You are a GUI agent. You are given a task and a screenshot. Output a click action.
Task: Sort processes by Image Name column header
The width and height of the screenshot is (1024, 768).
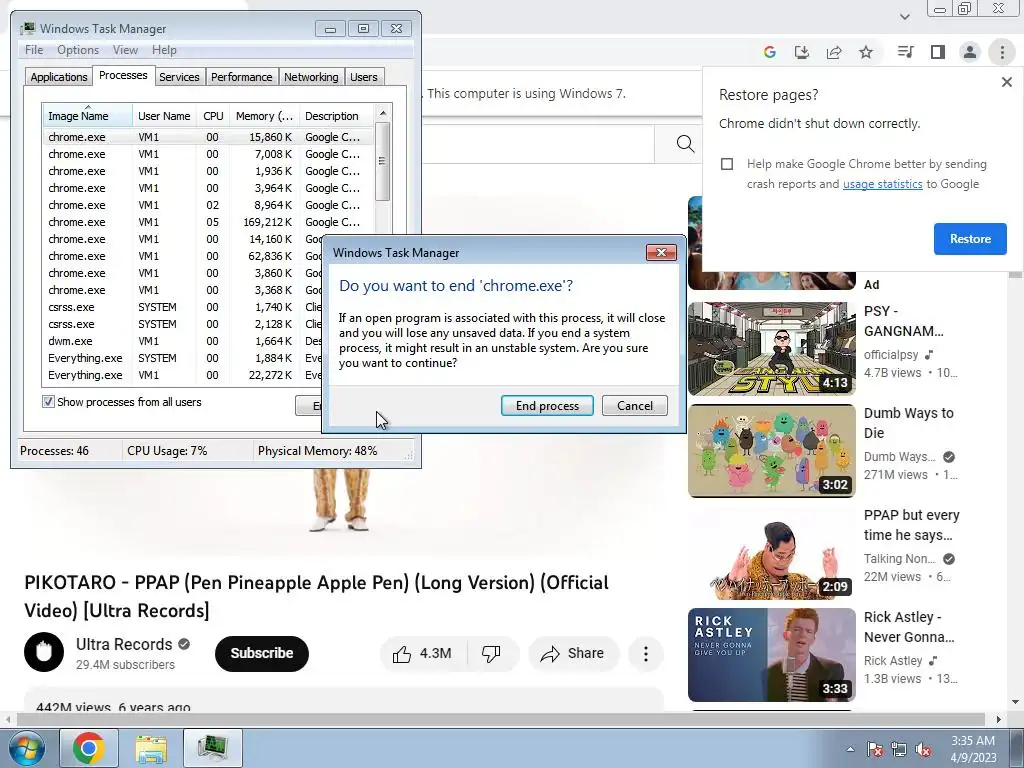pyautogui.click(x=88, y=116)
